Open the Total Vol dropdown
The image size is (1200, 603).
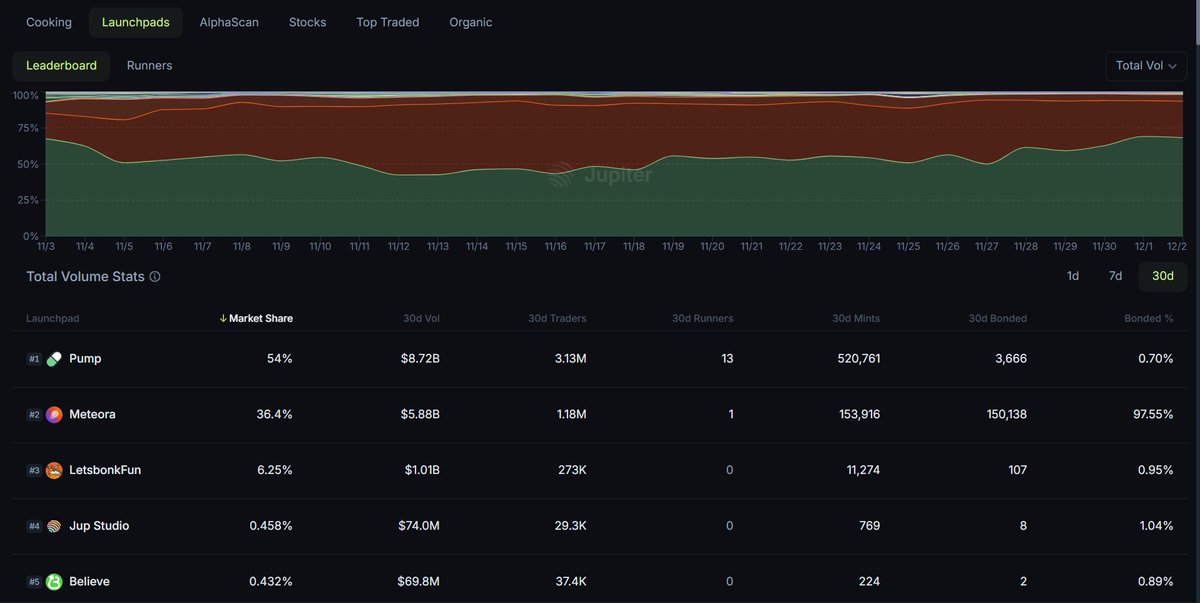1146,64
